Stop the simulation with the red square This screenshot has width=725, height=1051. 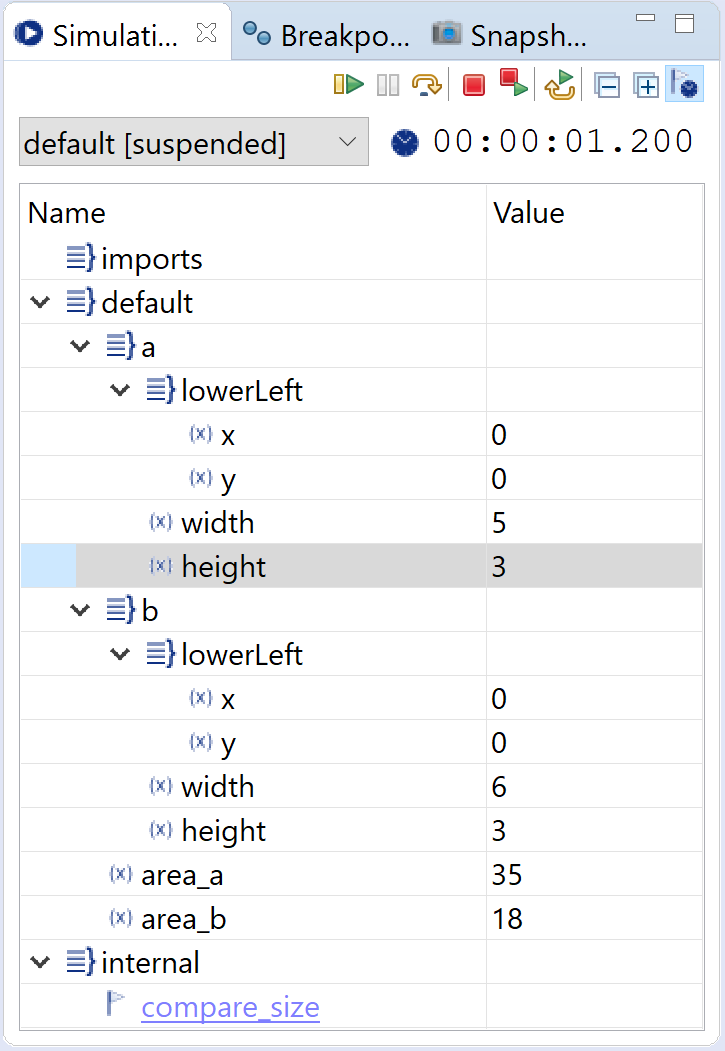tap(474, 85)
